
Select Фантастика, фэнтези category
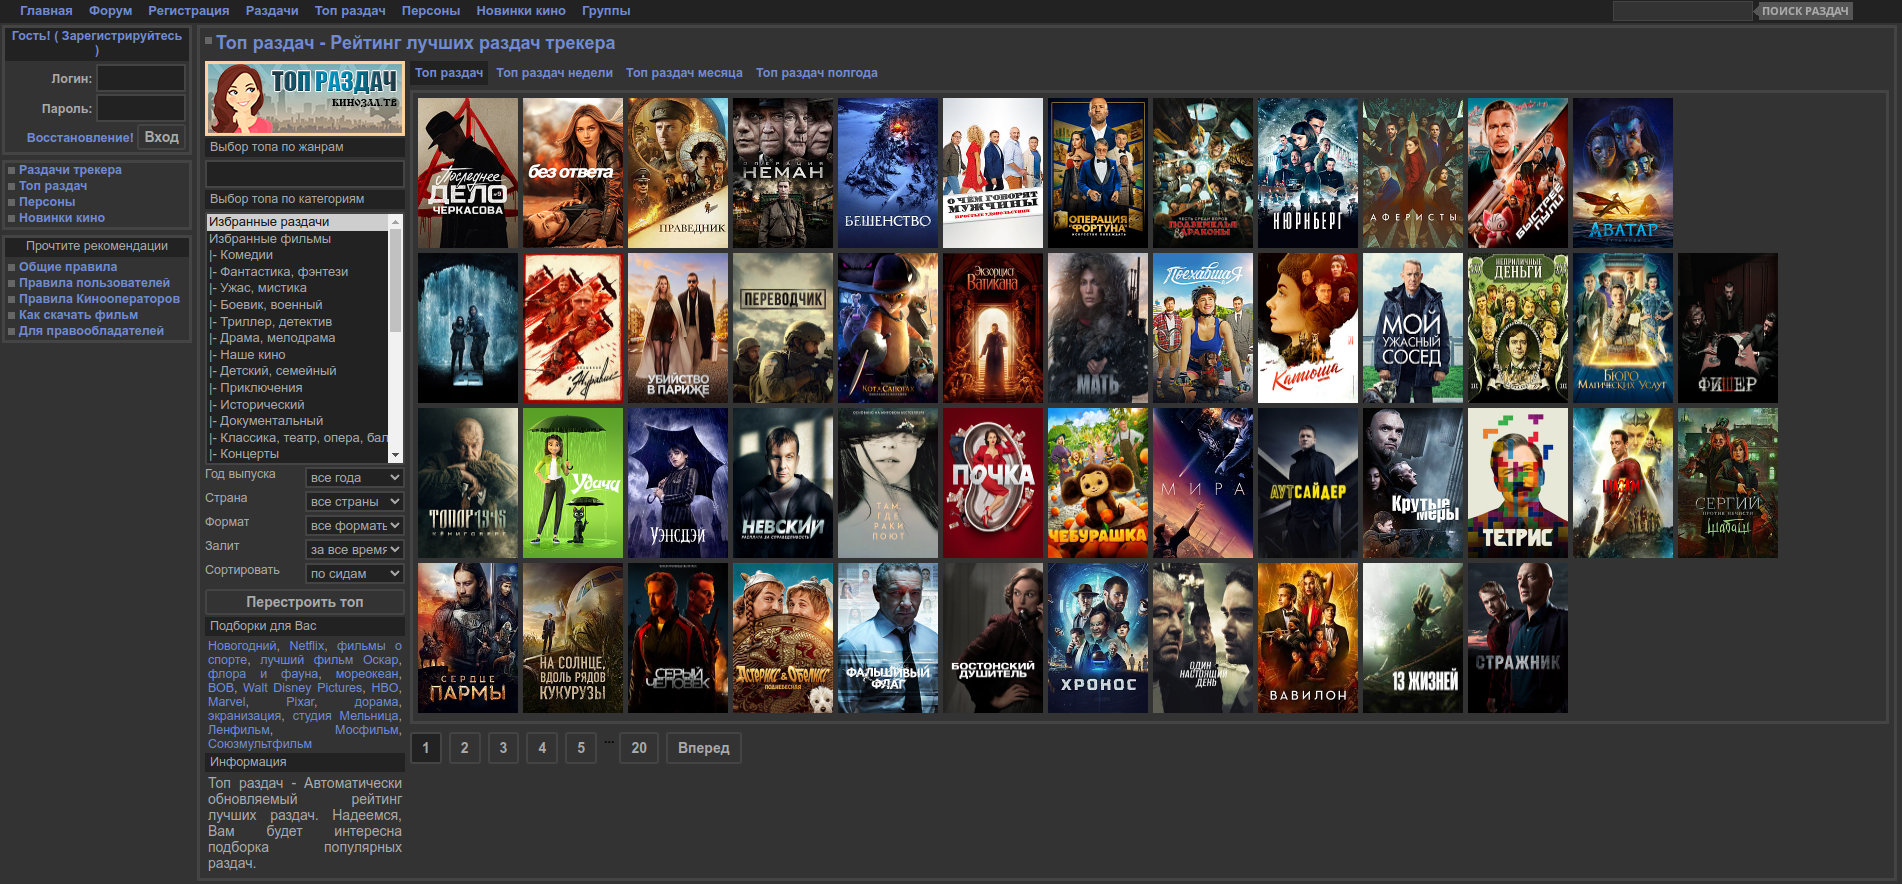pyautogui.click(x=297, y=272)
